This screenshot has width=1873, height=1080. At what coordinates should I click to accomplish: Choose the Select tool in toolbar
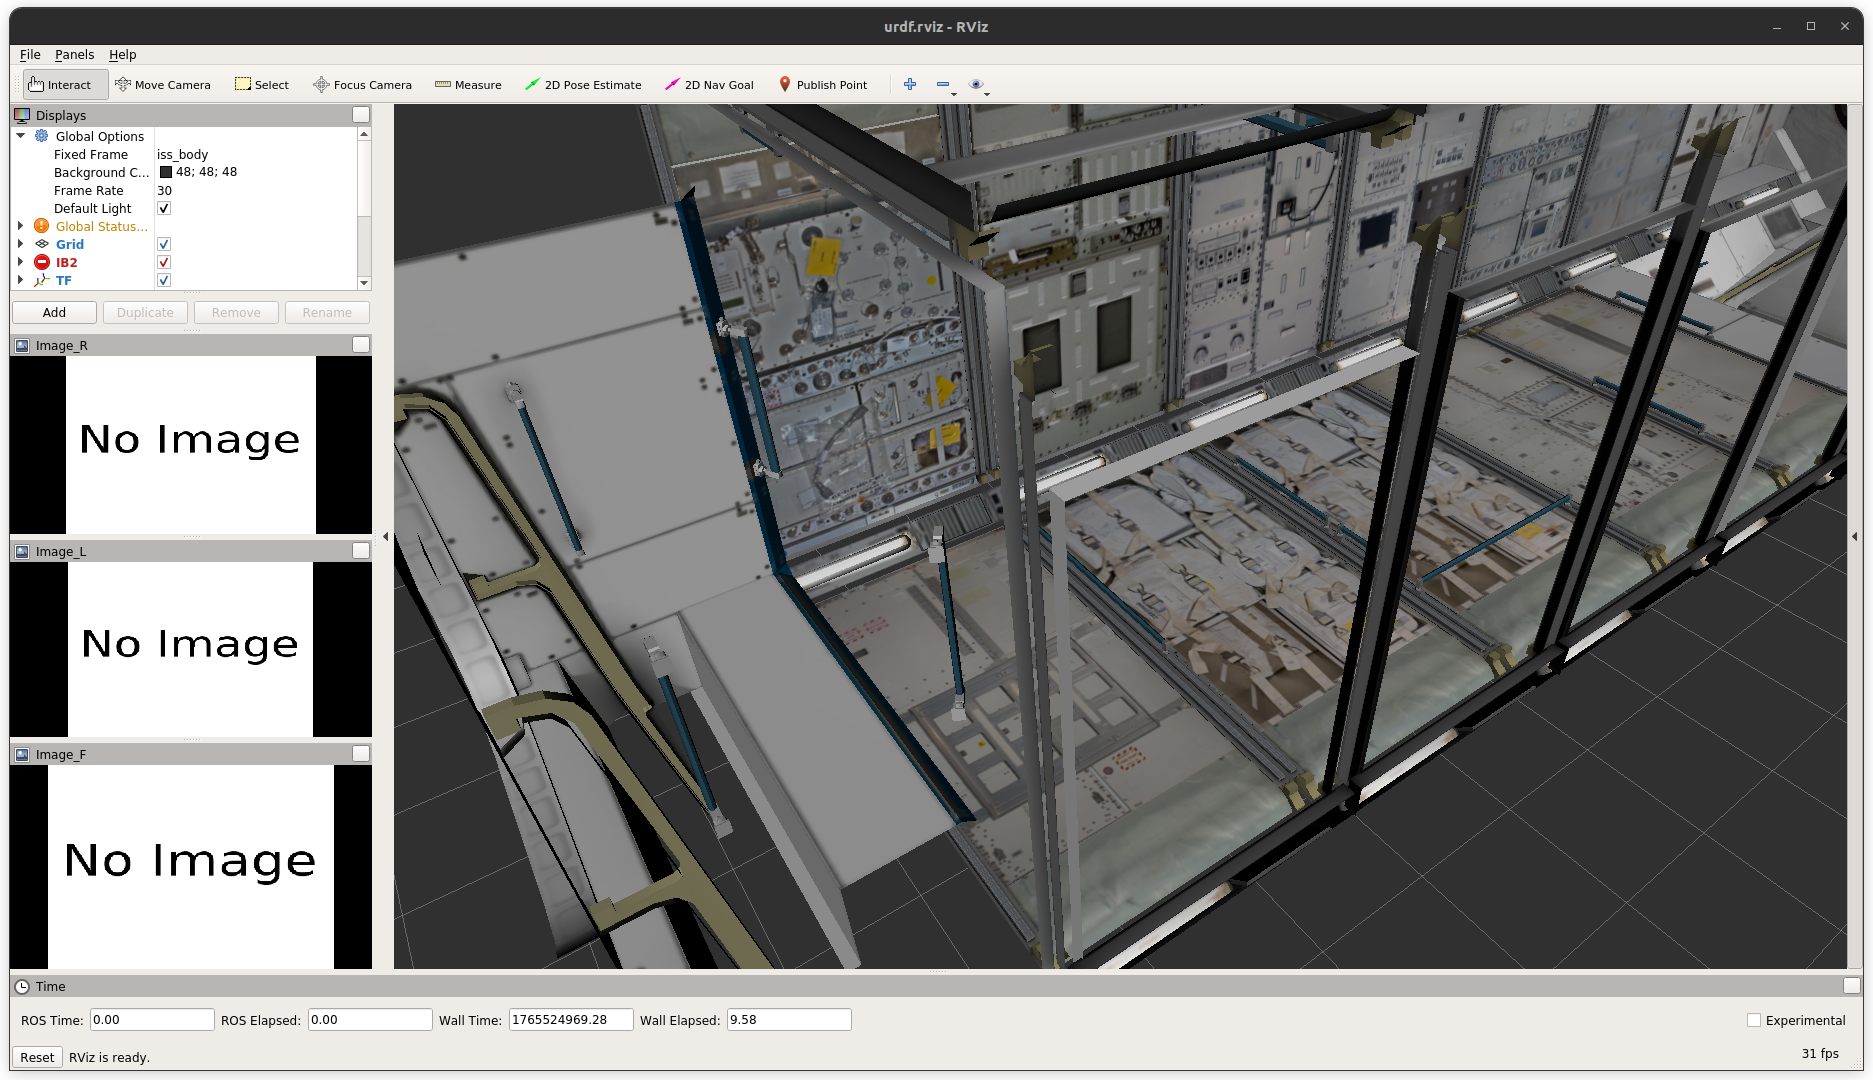pyautogui.click(x=261, y=84)
